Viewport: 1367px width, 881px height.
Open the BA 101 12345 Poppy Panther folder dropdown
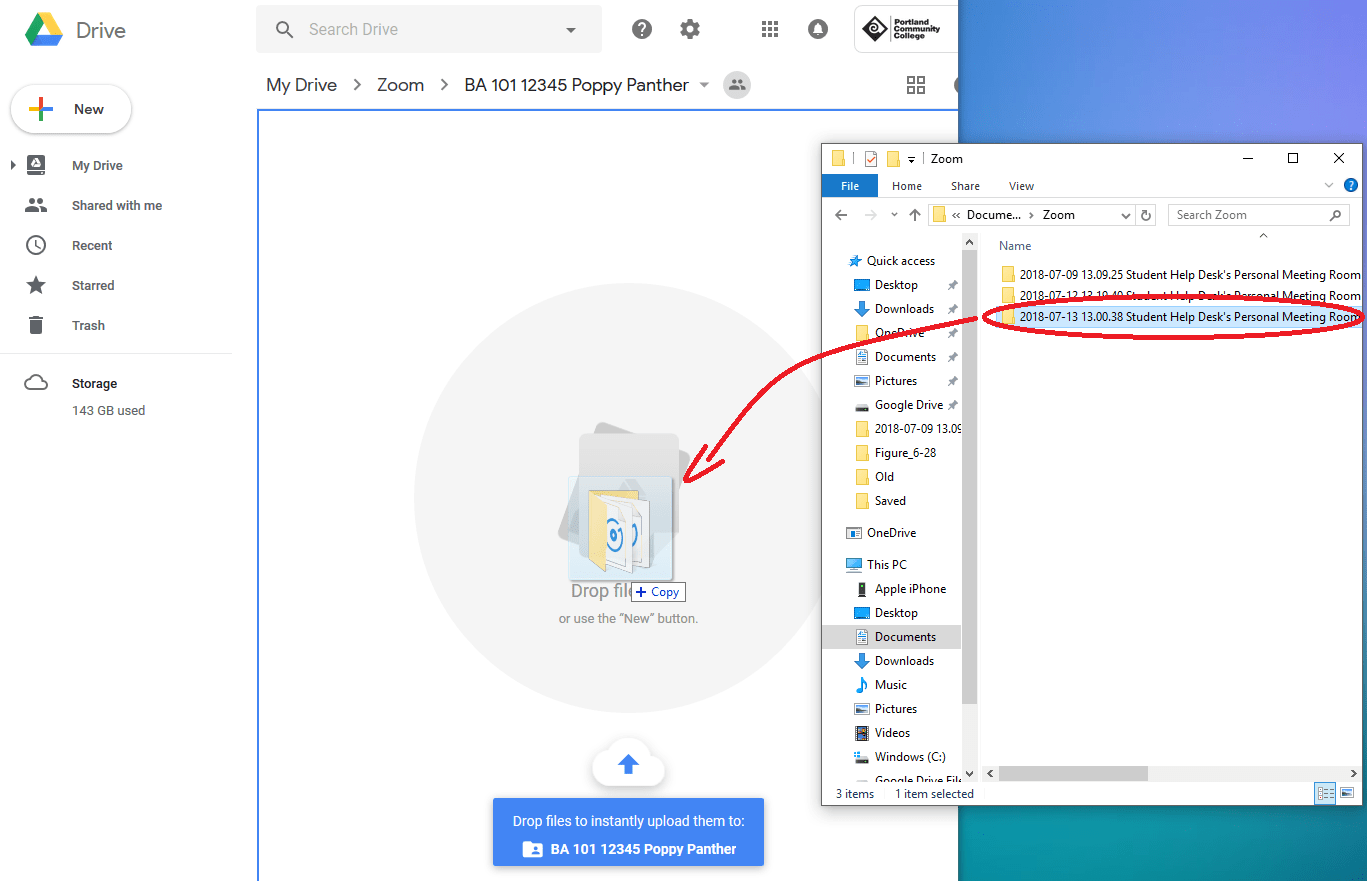coord(705,85)
